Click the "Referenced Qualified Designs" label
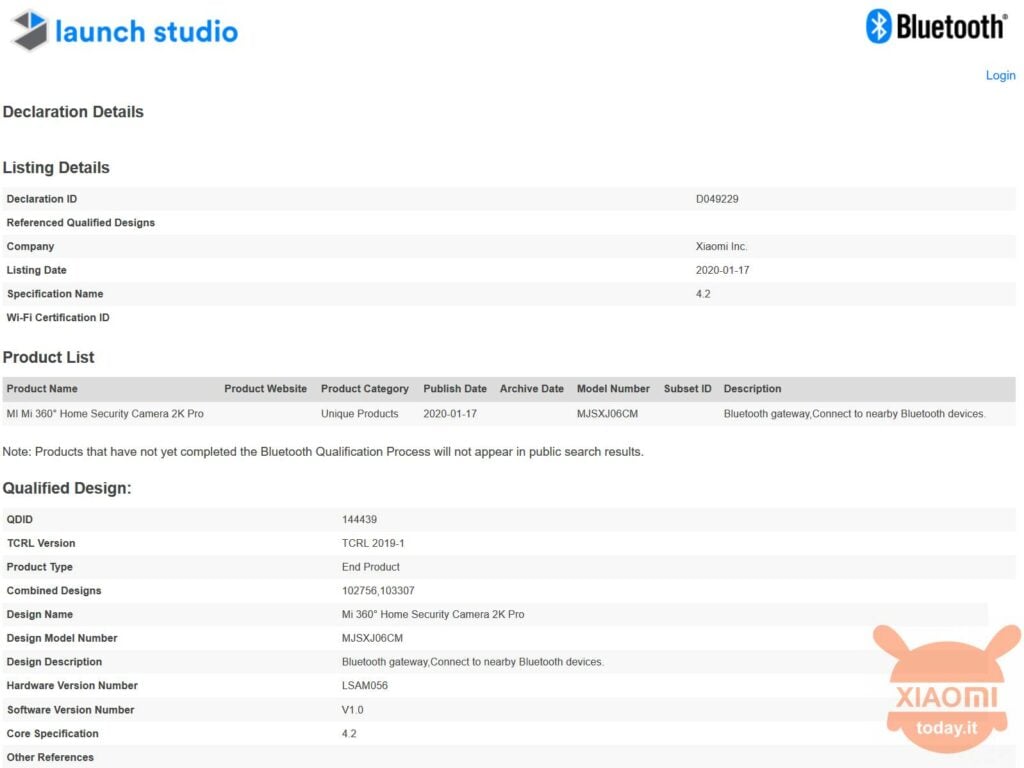The width and height of the screenshot is (1024, 768). coord(81,223)
